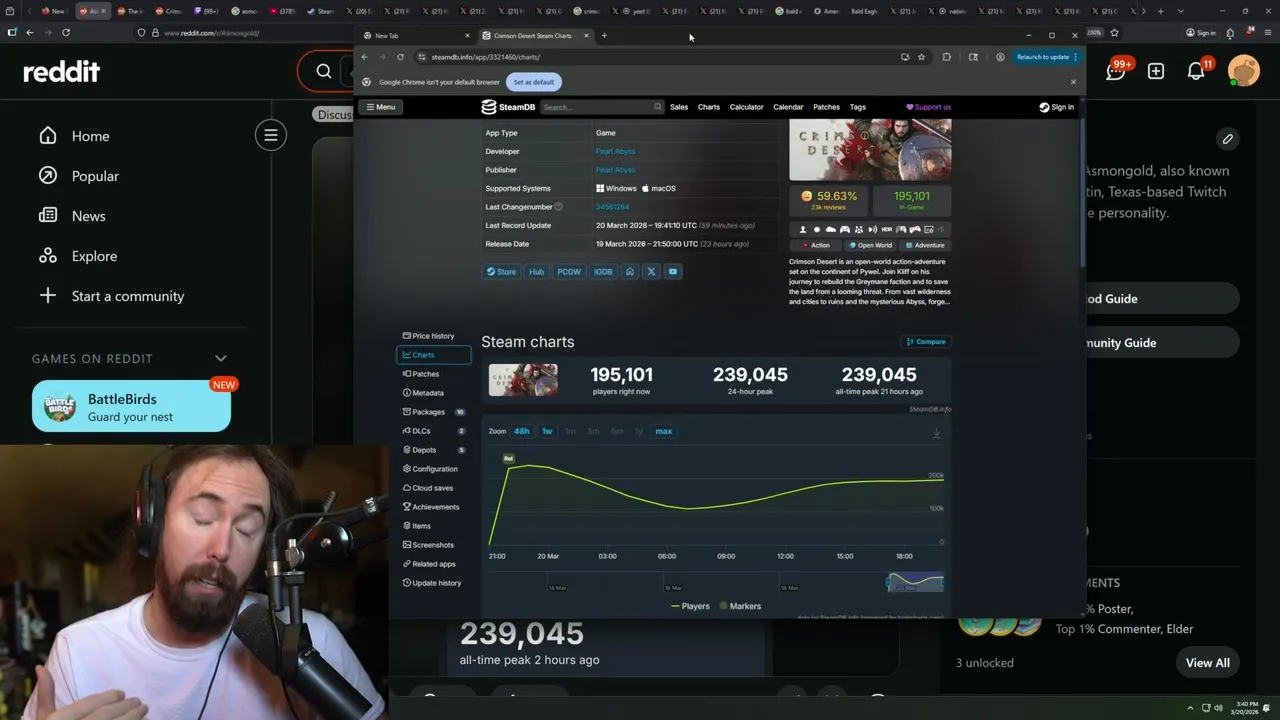Click the Store button
This screenshot has height=720, width=1280.
click(x=501, y=272)
